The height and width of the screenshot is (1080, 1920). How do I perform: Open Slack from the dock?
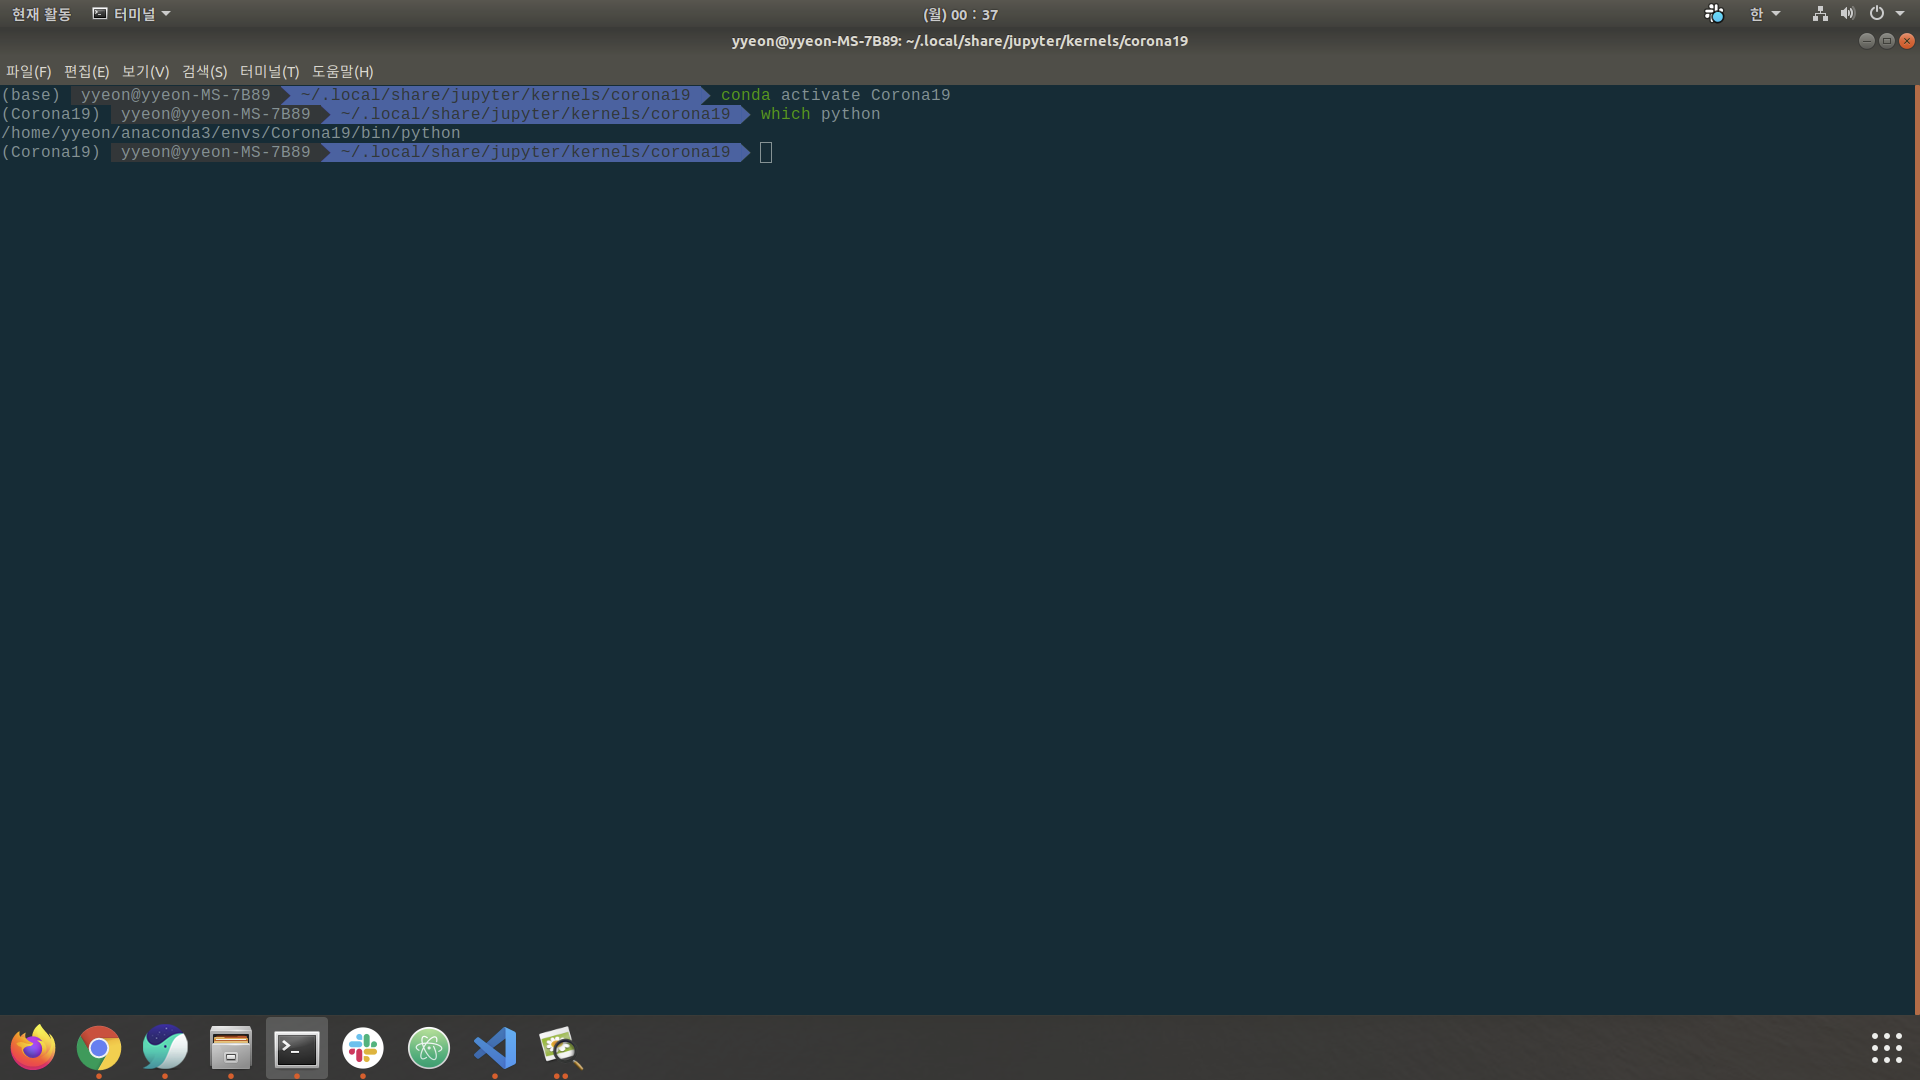363,1047
